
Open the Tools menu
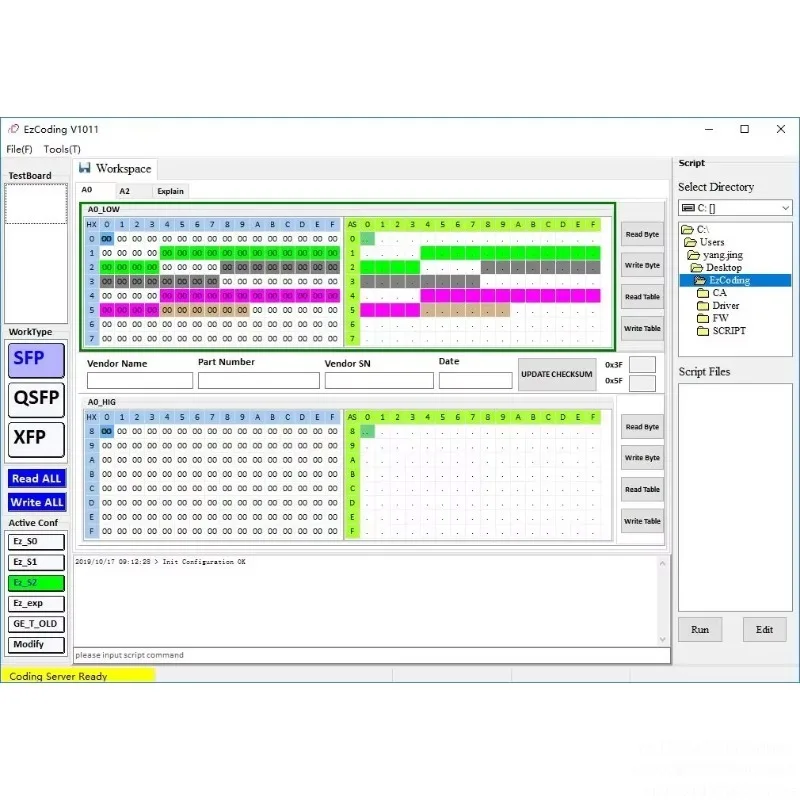62,149
